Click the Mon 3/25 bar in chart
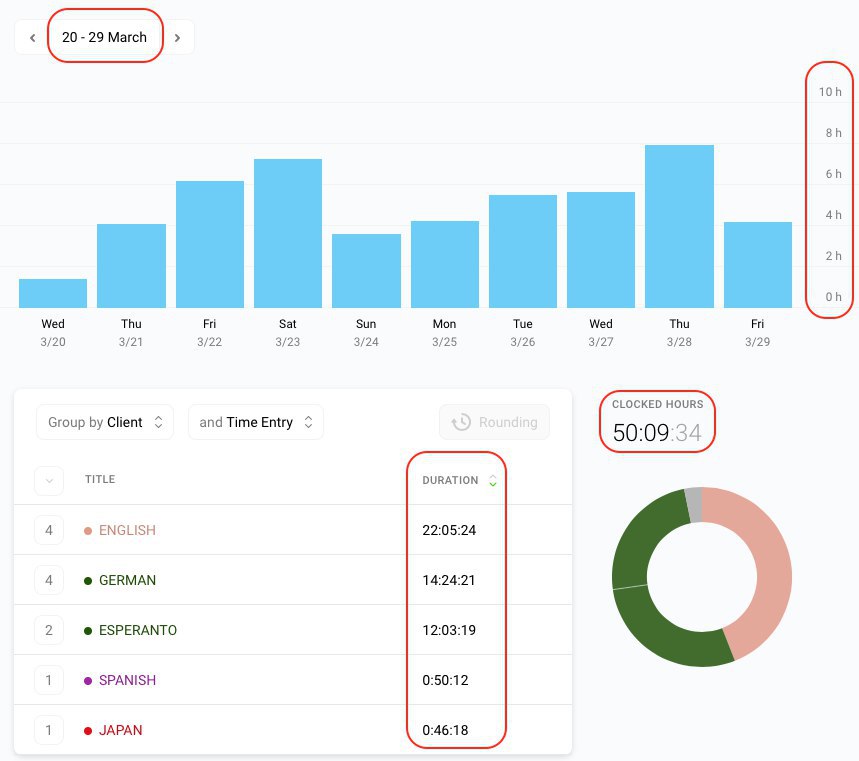 (x=445, y=264)
